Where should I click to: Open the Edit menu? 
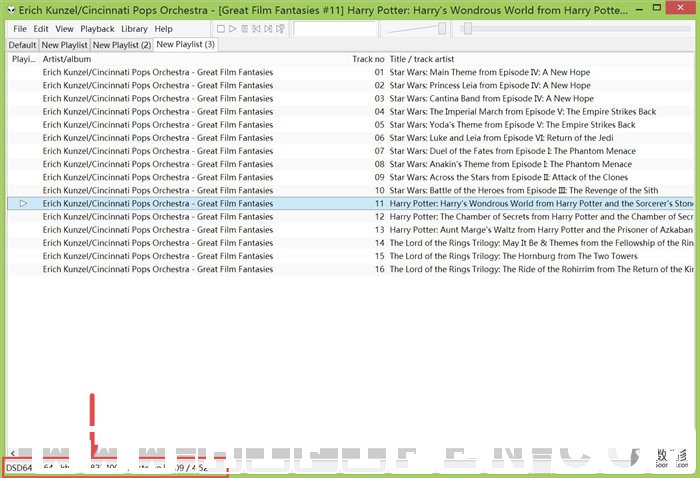(41, 29)
